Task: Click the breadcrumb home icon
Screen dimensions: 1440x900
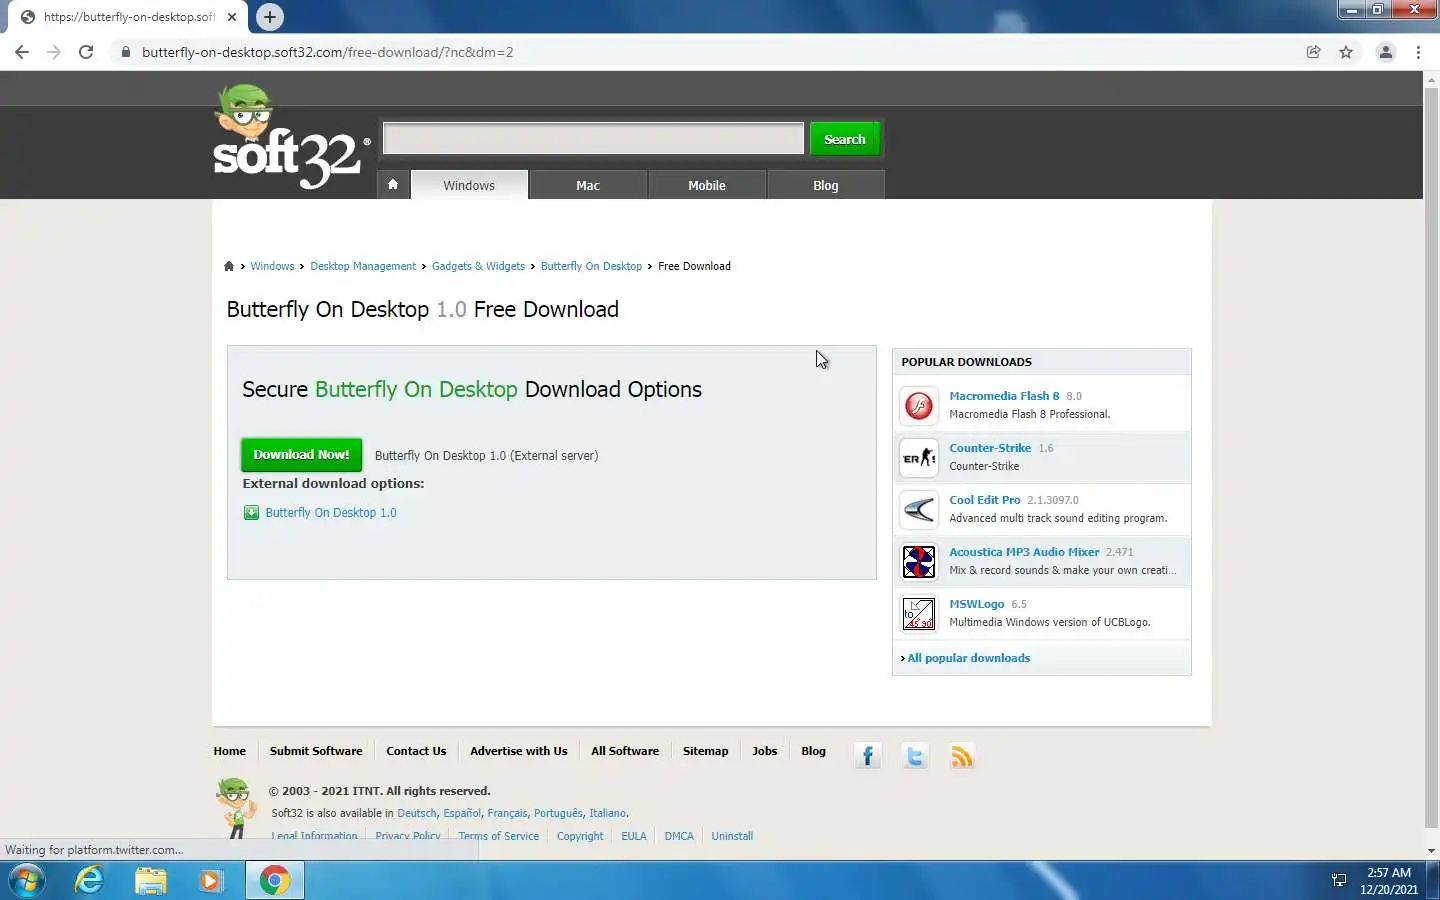Action: (229, 266)
